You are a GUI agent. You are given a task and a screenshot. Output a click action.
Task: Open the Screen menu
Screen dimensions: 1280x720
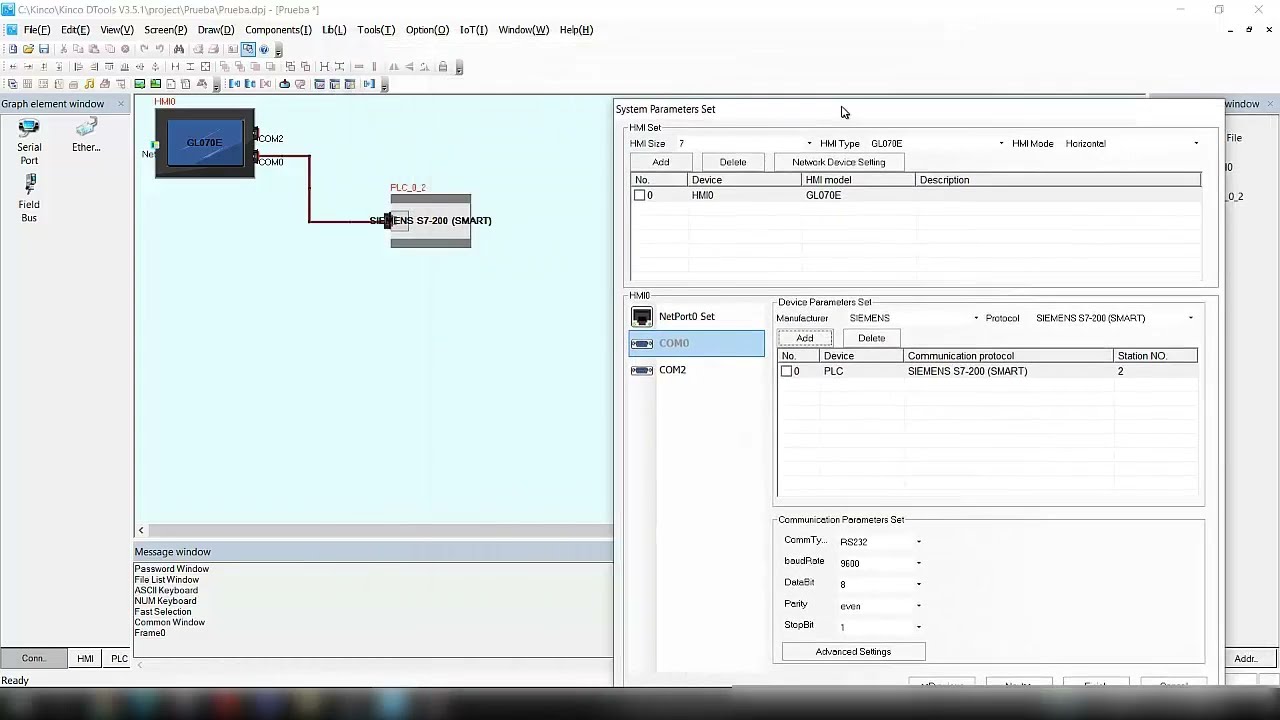(165, 30)
